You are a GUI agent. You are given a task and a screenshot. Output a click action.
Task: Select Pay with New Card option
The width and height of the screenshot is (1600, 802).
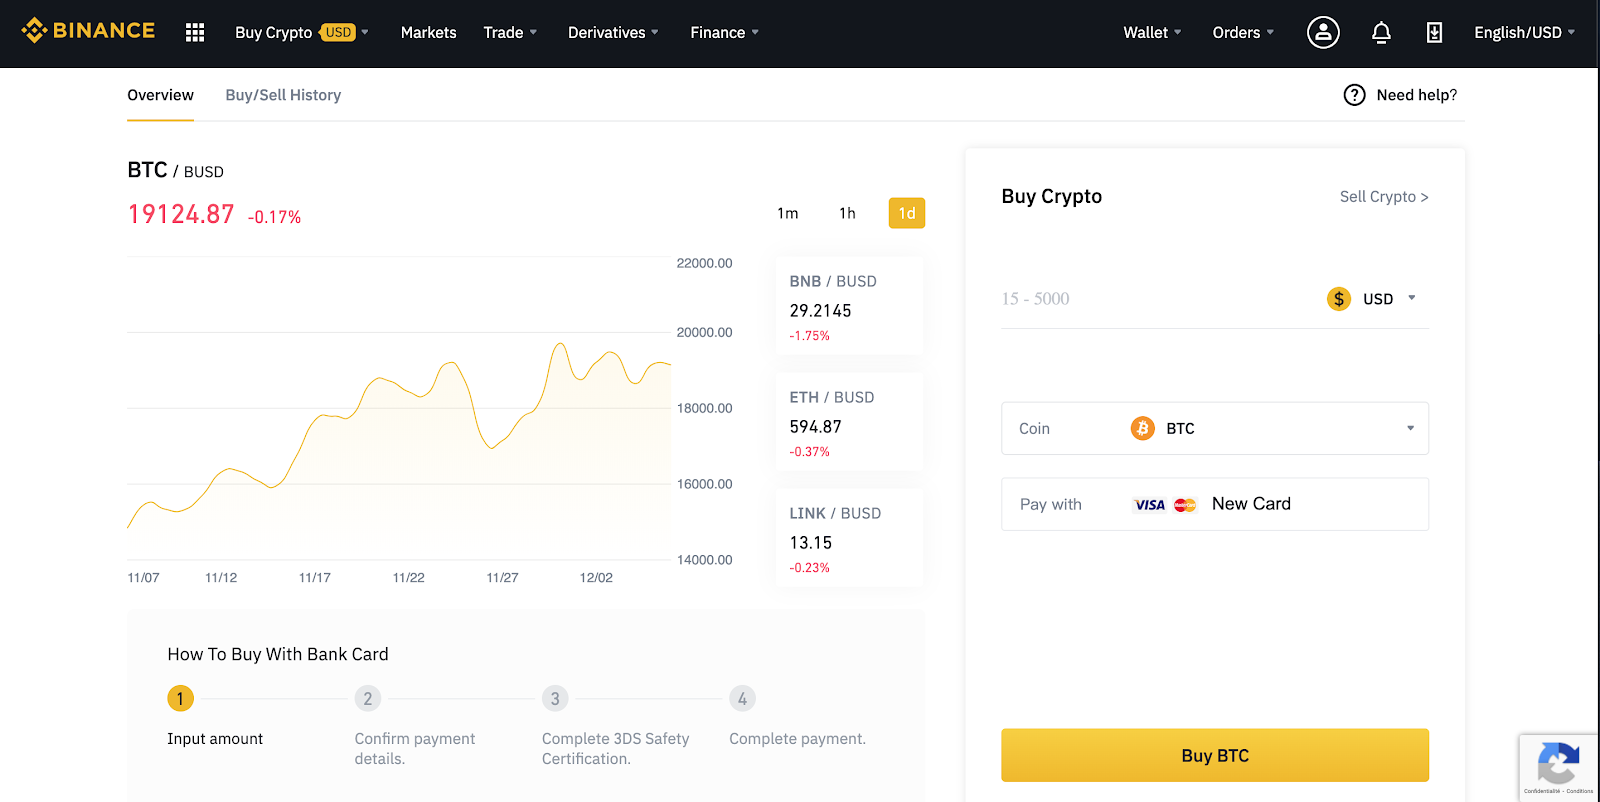[x=1215, y=504]
